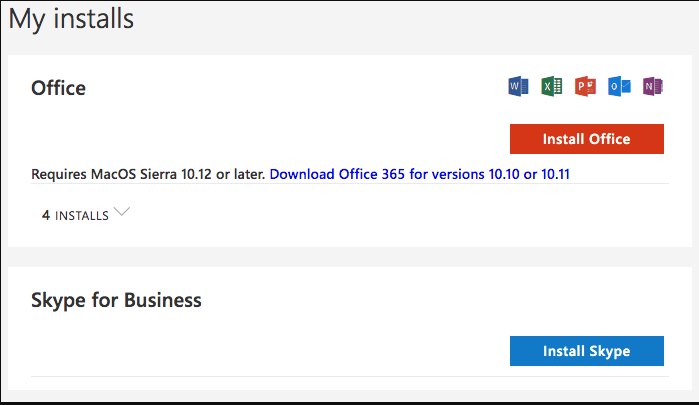Screen dimensions: 699x405
Task: Select the Office section heading
Action: [59, 88]
